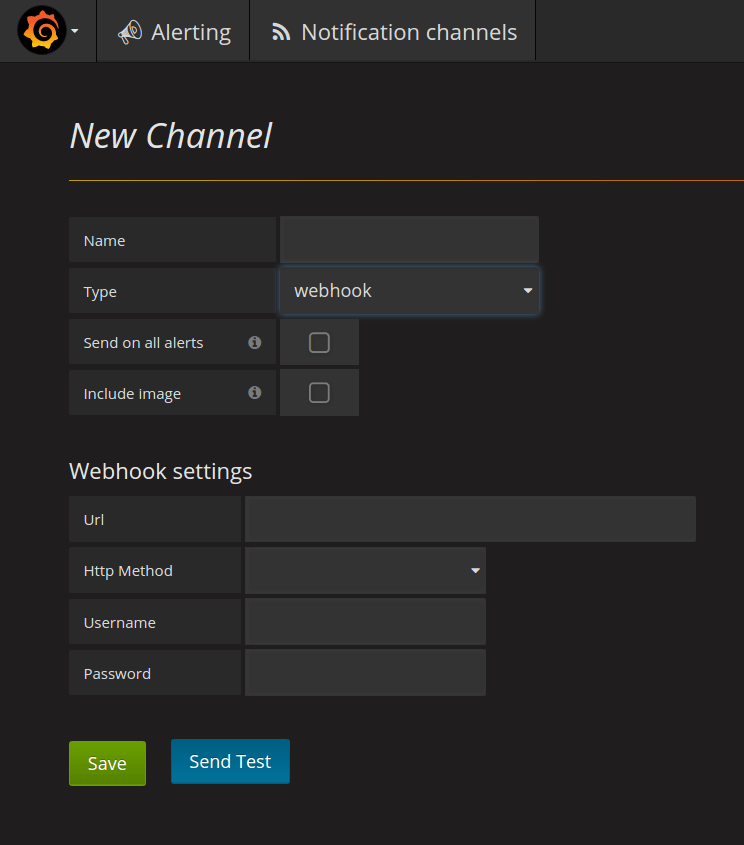Click the Webhook settings section title

click(x=160, y=471)
